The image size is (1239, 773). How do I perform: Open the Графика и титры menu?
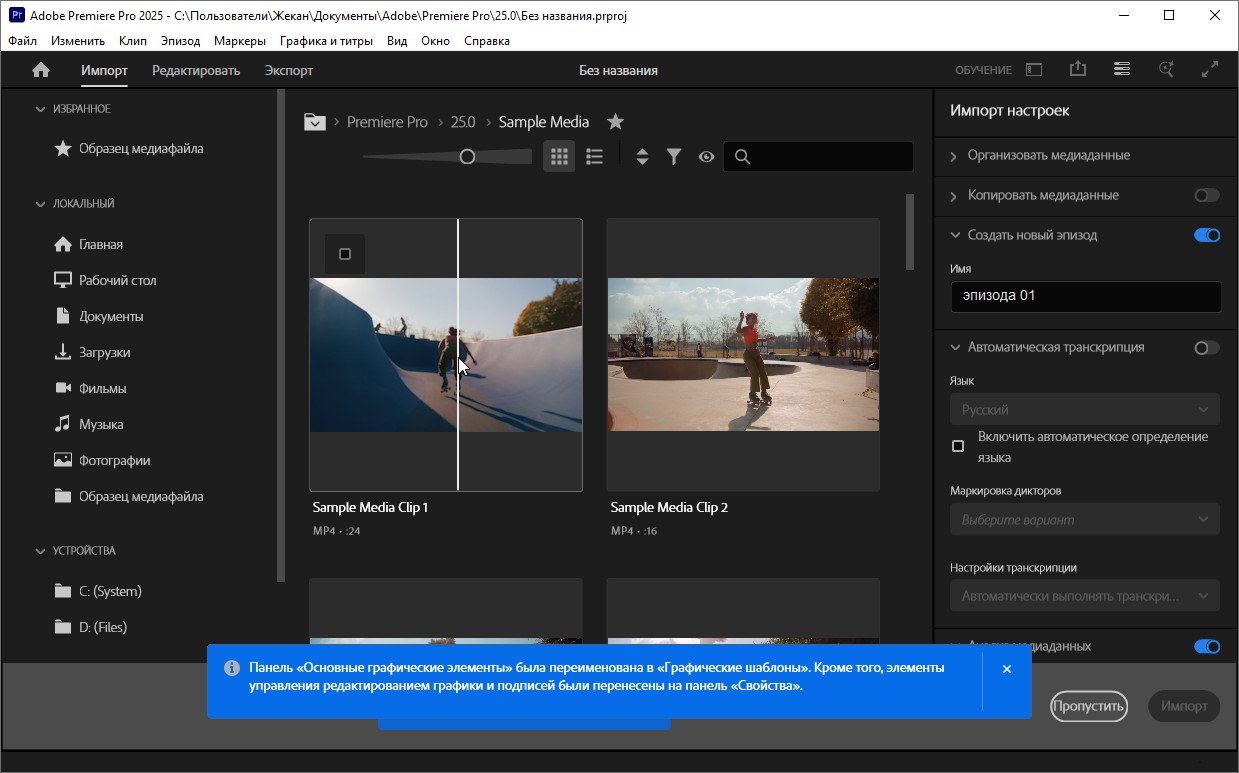[326, 41]
